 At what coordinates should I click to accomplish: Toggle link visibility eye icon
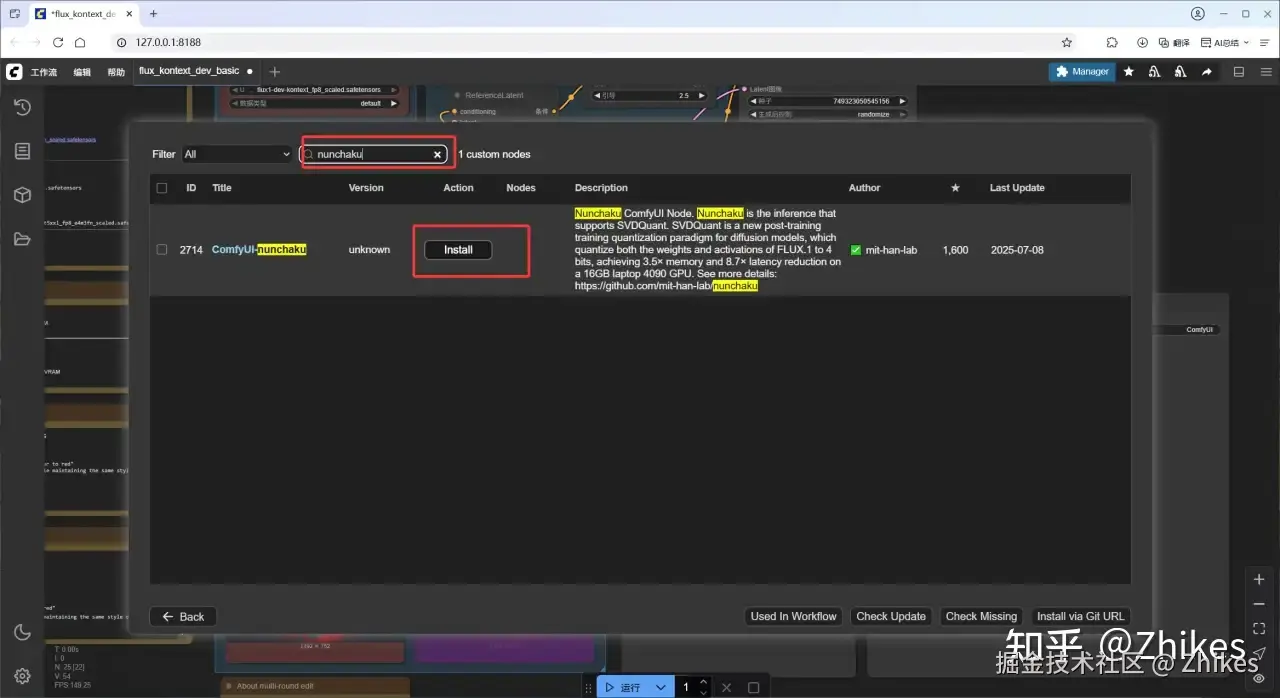1259,678
